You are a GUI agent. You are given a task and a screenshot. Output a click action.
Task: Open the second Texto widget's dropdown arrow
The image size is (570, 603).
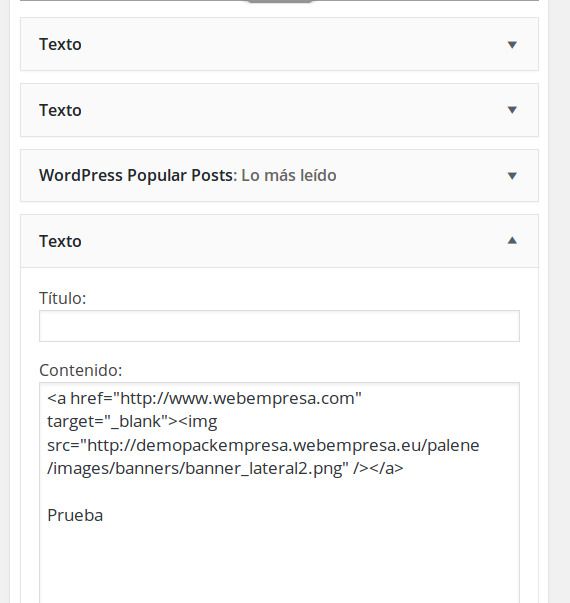[x=512, y=110]
